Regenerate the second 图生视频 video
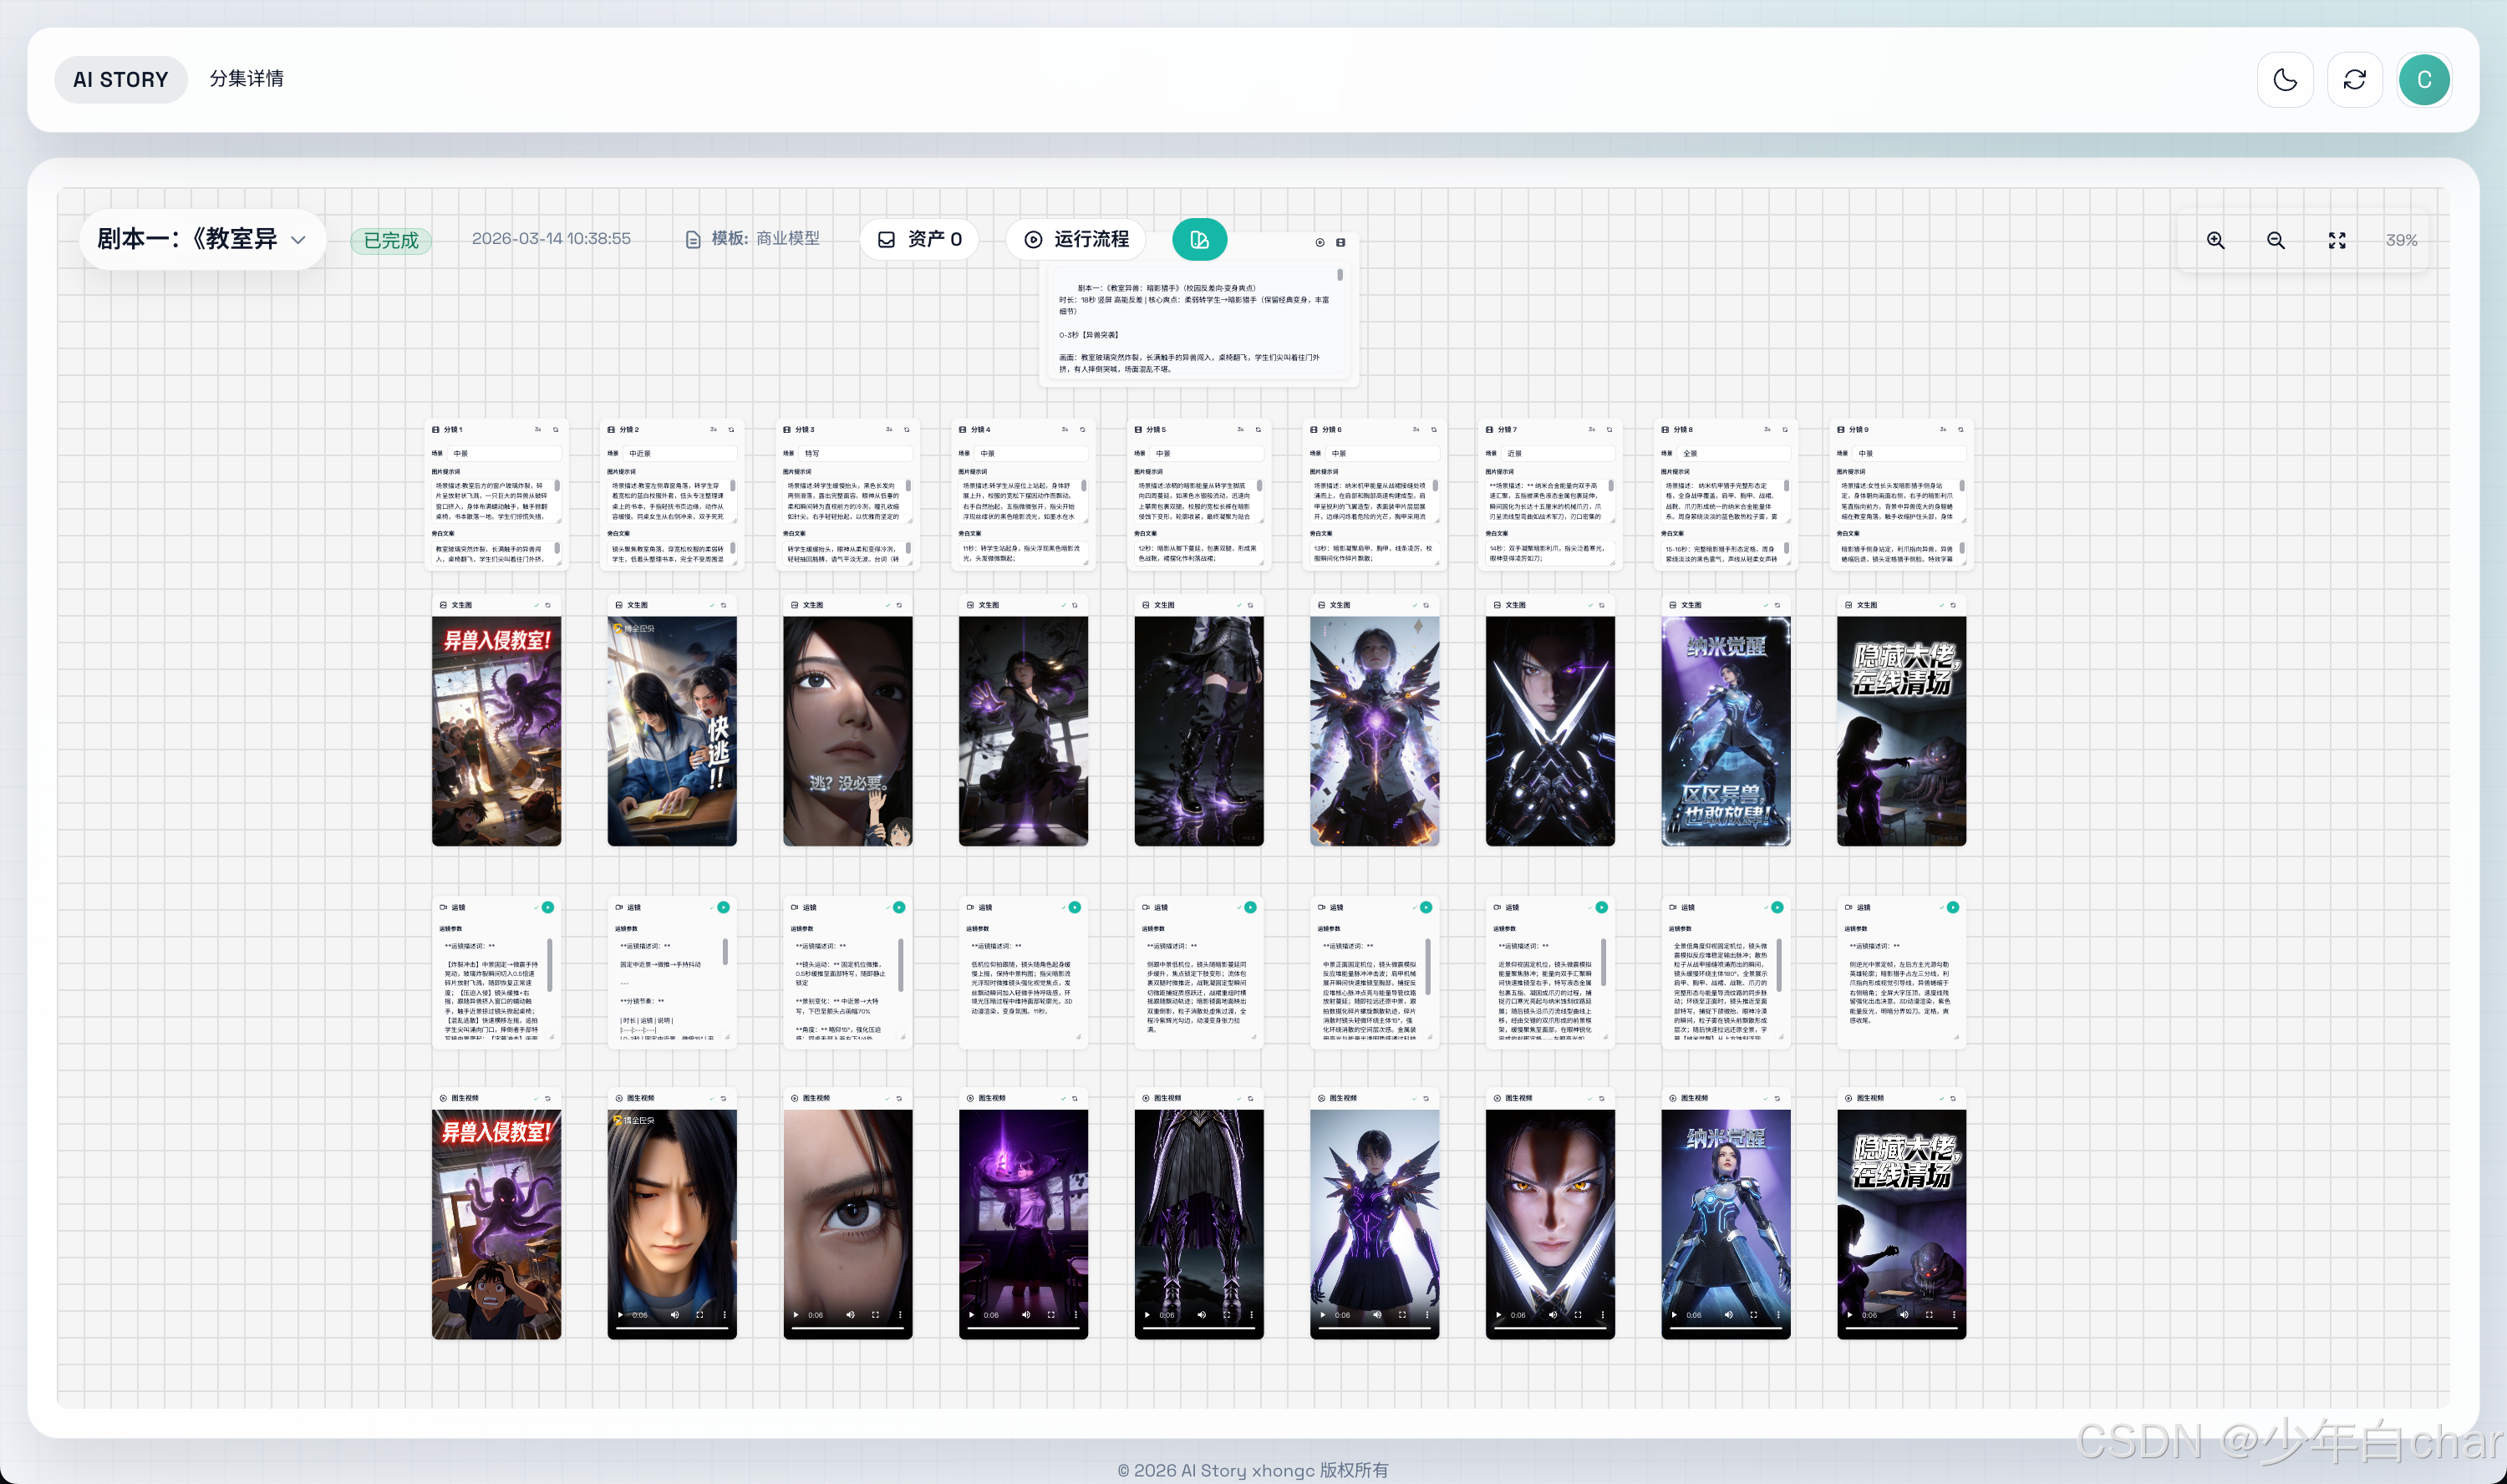 point(724,1099)
